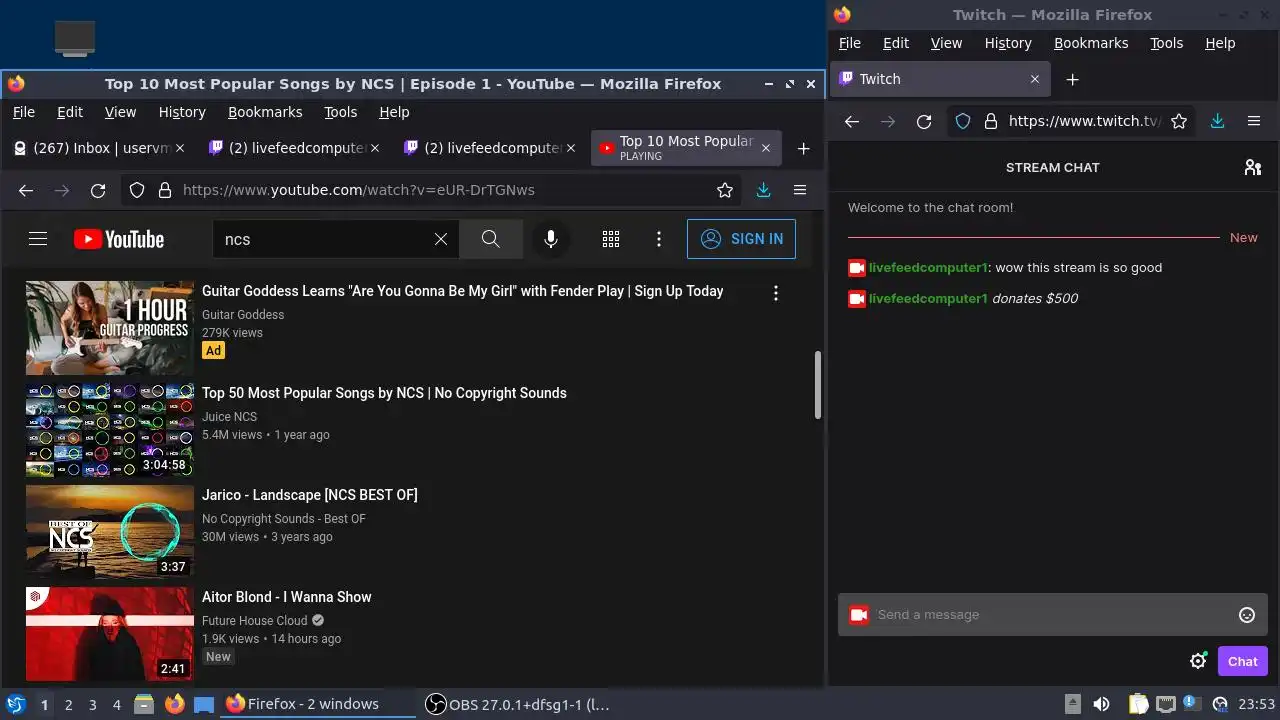Viewport: 1280px width, 720px height.
Task: Clear the YouTube search box text
Action: pyautogui.click(x=441, y=239)
